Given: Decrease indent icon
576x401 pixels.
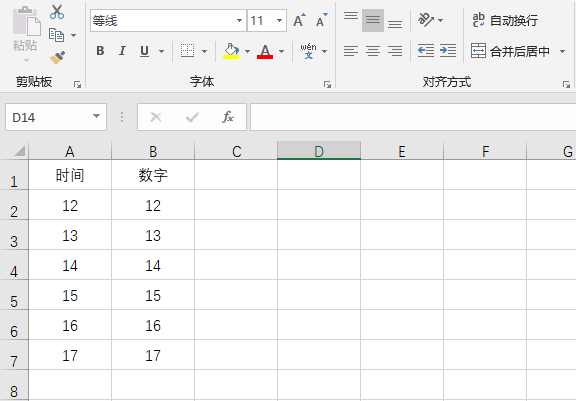Looking at the screenshot, I should pos(426,51).
